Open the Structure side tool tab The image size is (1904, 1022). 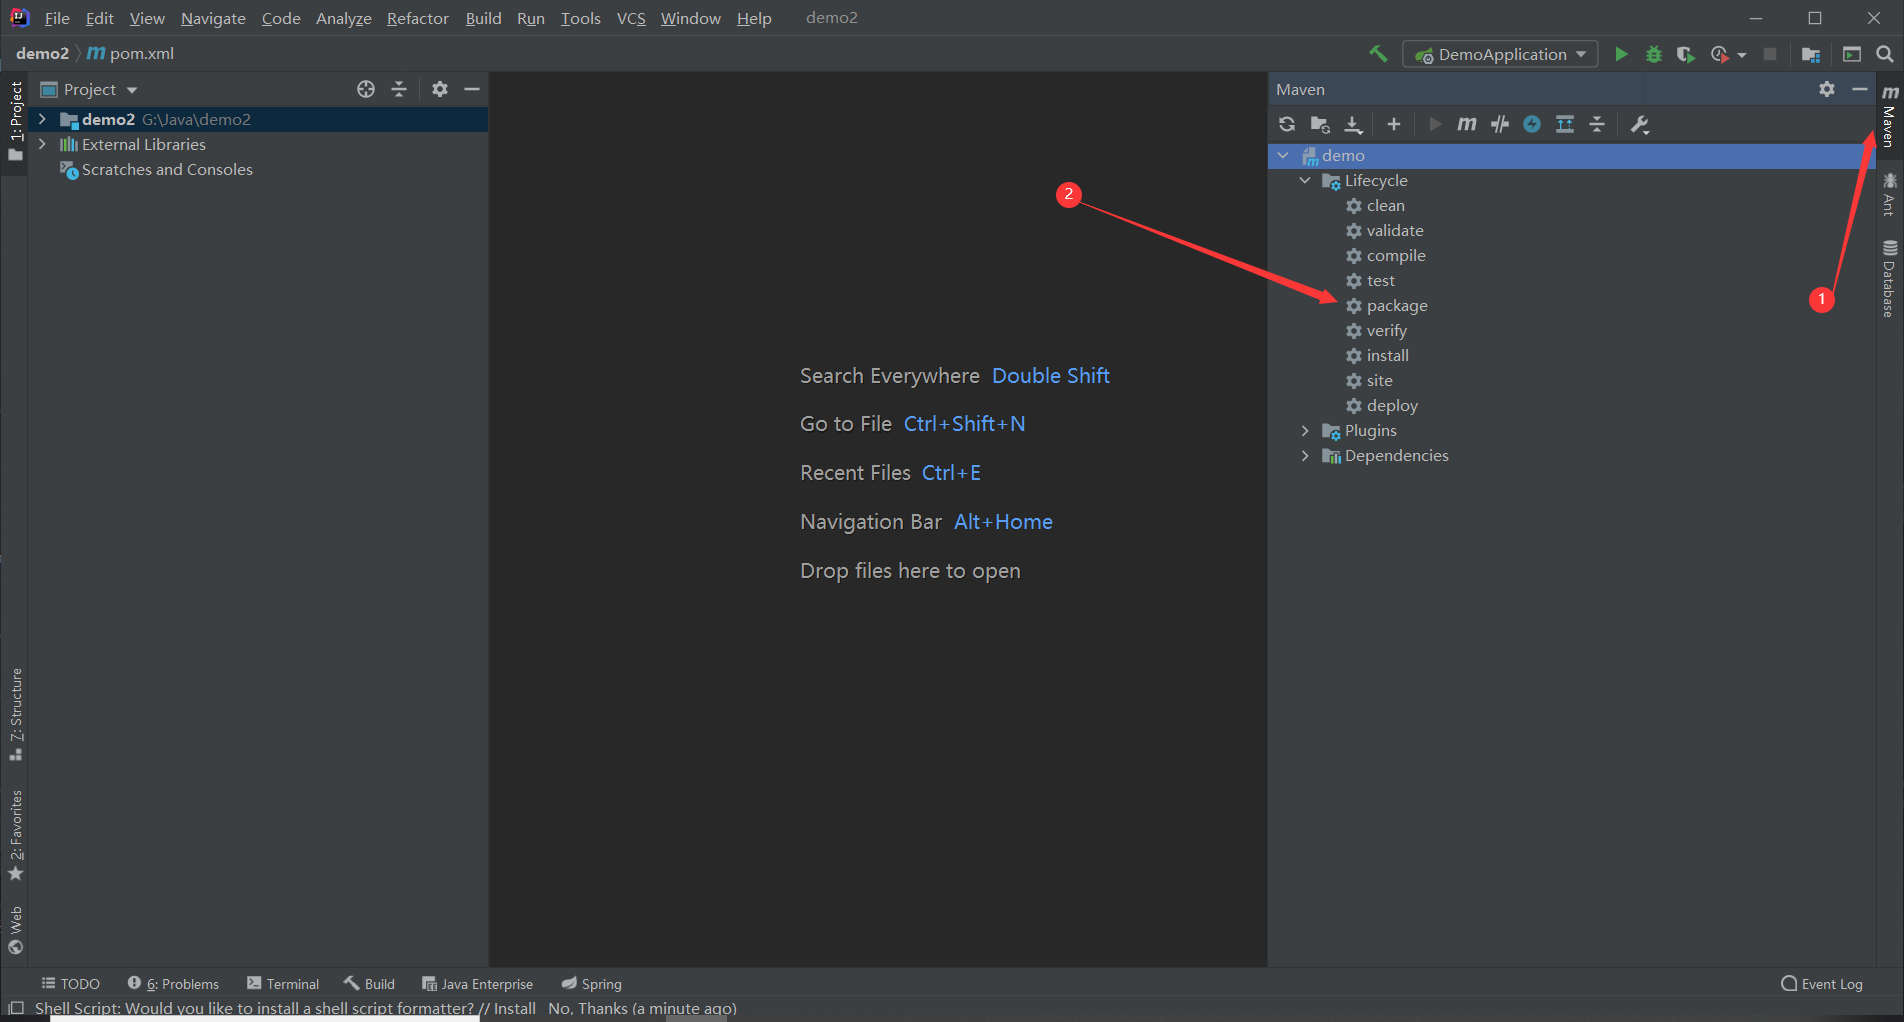pos(16,714)
